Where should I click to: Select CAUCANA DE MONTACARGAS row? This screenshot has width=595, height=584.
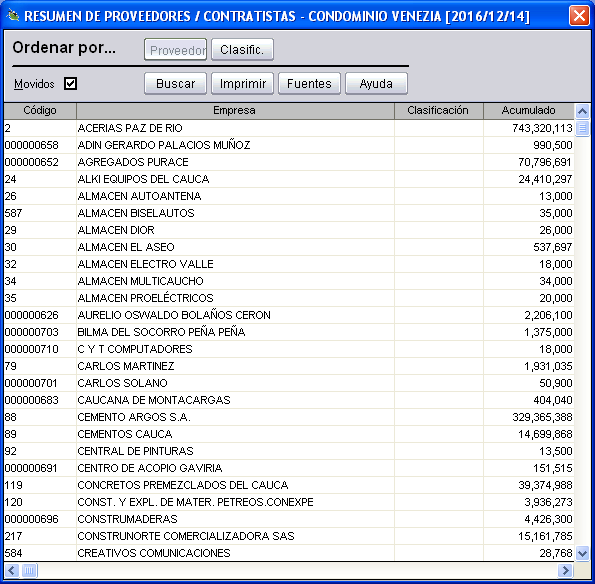point(289,400)
